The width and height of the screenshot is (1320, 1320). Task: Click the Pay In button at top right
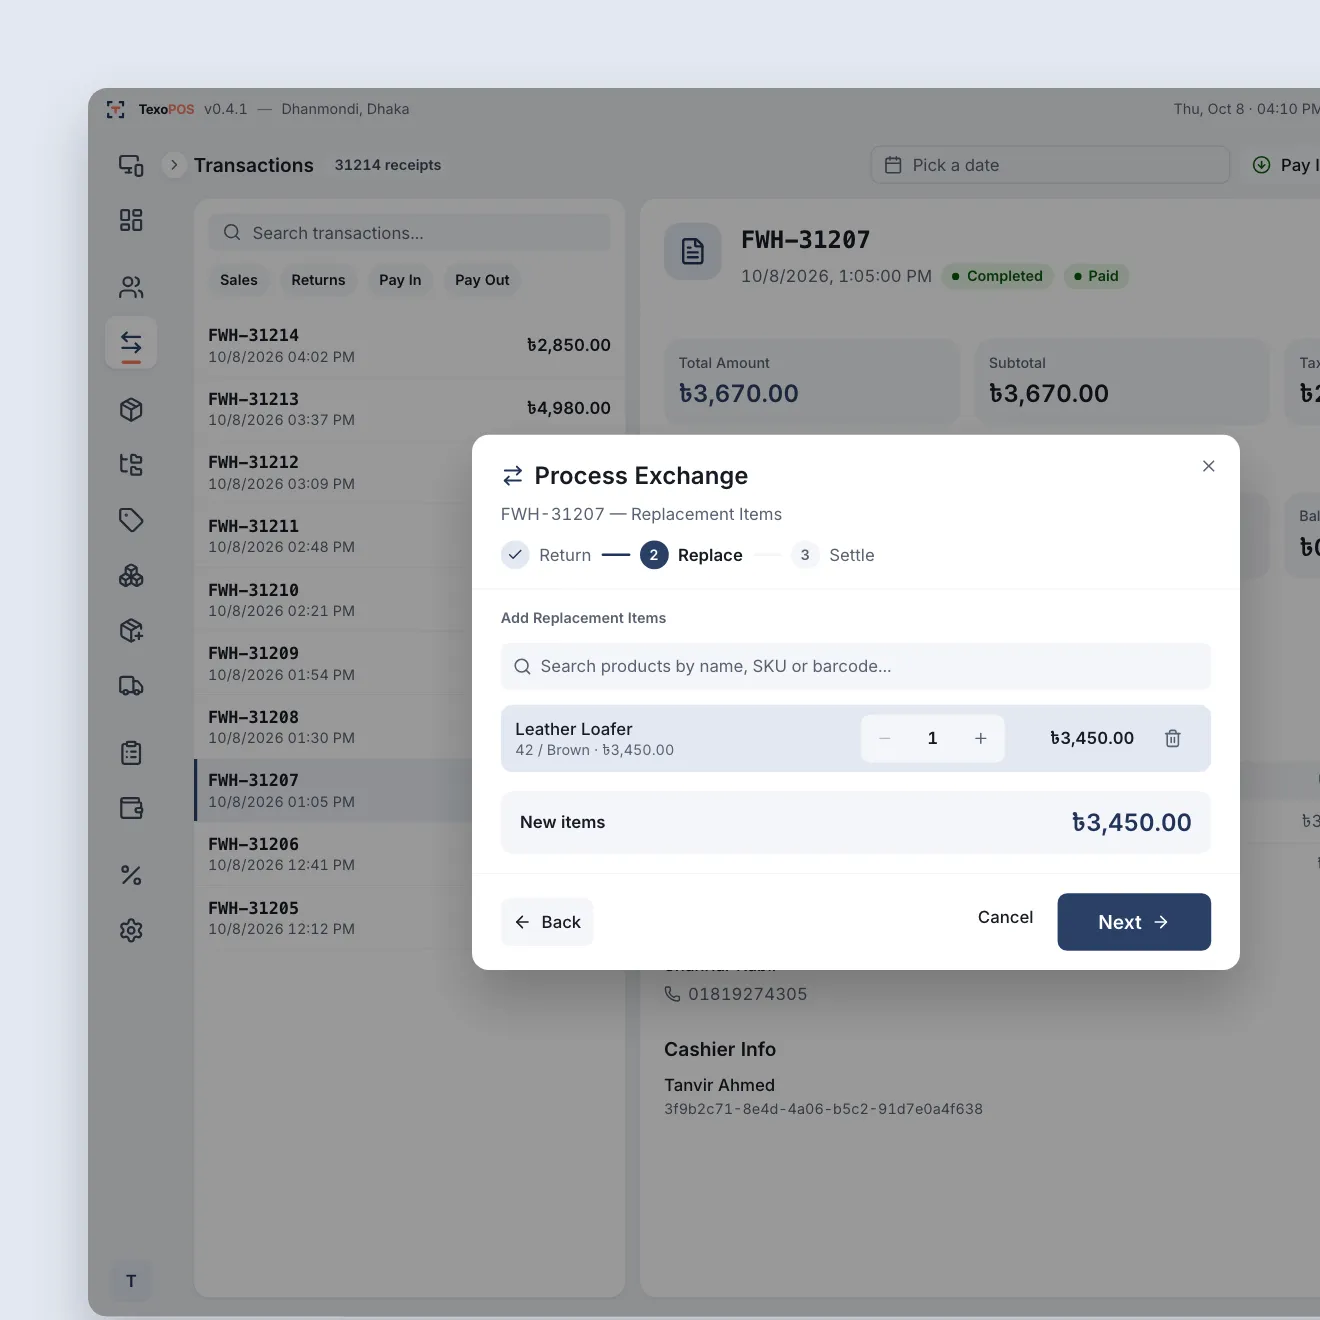tap(1284, 165)
